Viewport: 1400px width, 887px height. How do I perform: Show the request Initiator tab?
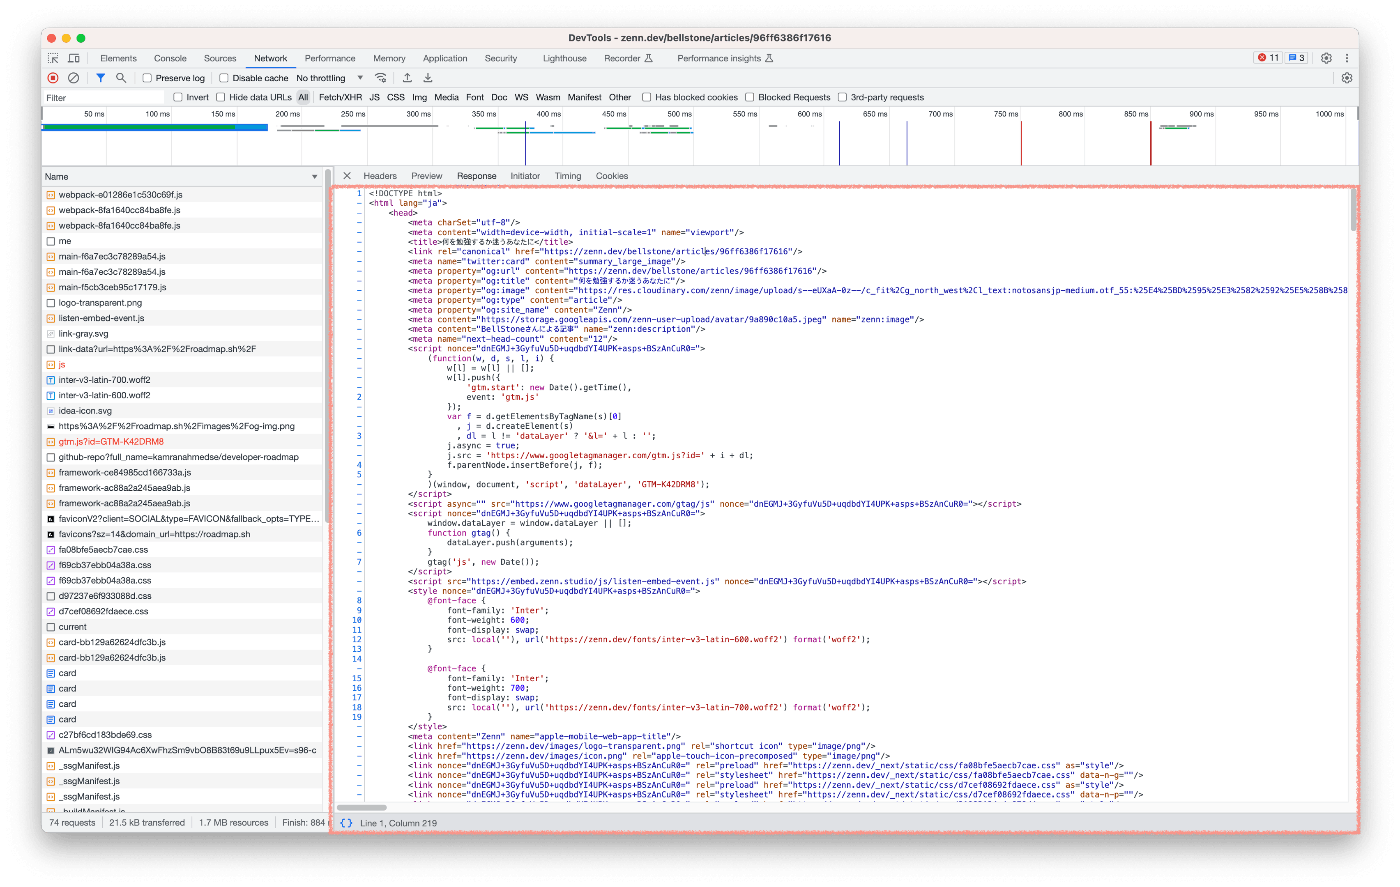525,176
